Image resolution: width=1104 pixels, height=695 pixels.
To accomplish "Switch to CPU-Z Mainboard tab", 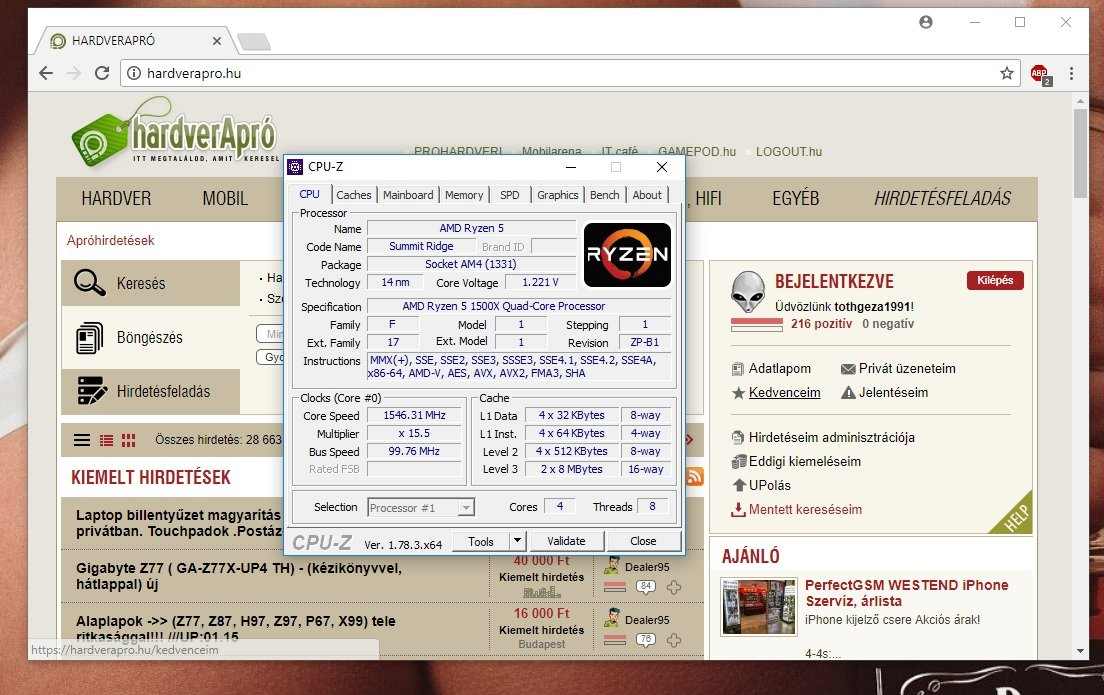I will click(x=408, y=195).
